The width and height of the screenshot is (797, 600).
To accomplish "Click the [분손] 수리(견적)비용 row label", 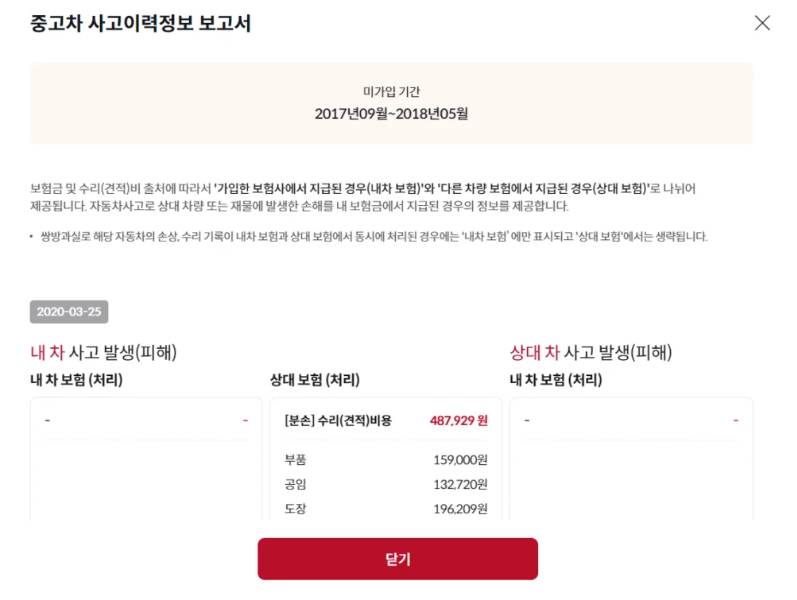I will click(x=338, y=421).
